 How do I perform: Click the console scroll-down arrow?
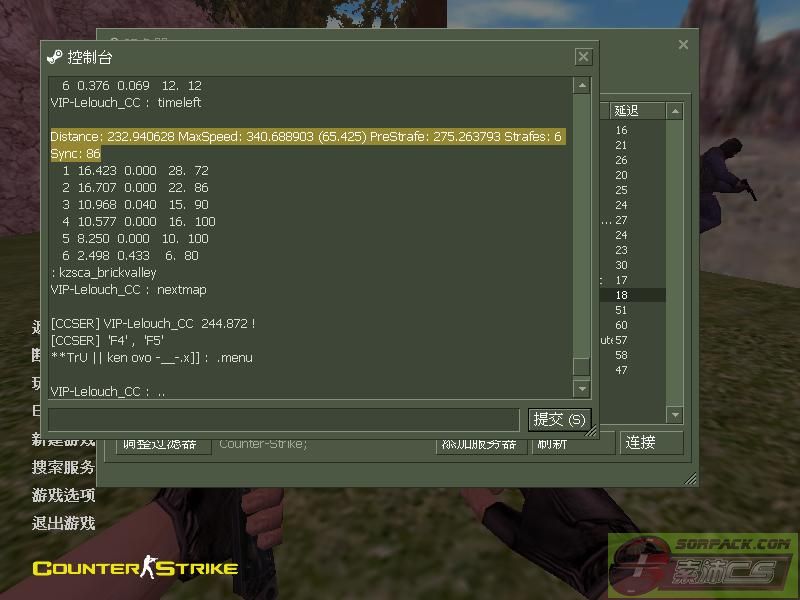tap(581, 387)
